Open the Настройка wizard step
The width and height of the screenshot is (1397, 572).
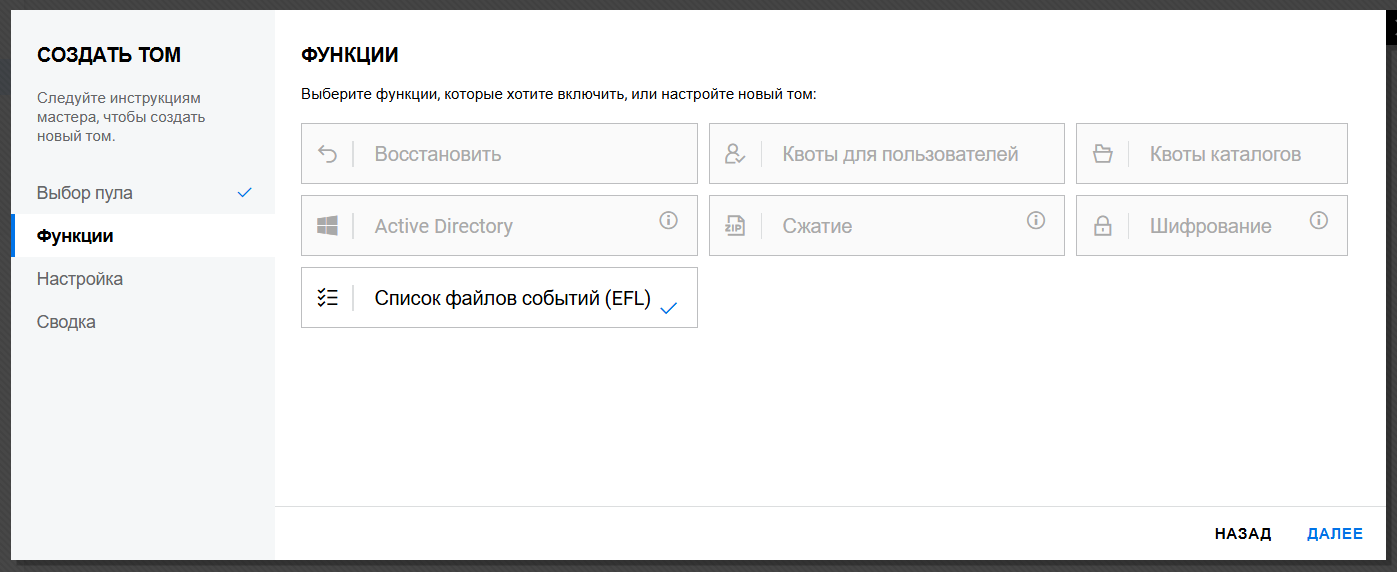(x=80, y=279)
